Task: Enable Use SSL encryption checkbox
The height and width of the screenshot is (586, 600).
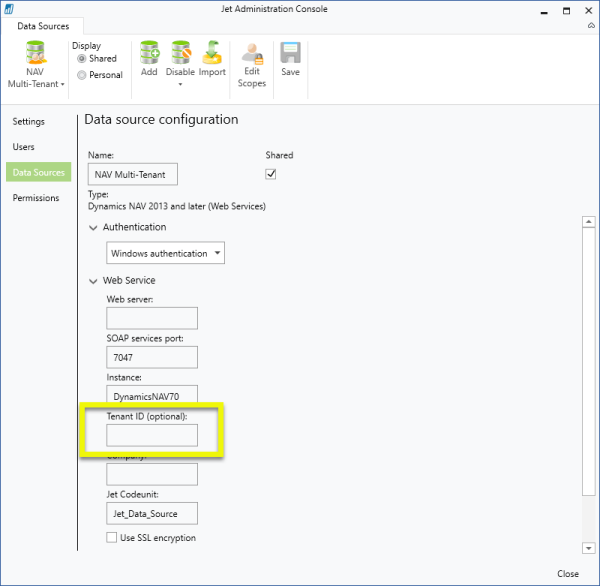Action: 112,538
